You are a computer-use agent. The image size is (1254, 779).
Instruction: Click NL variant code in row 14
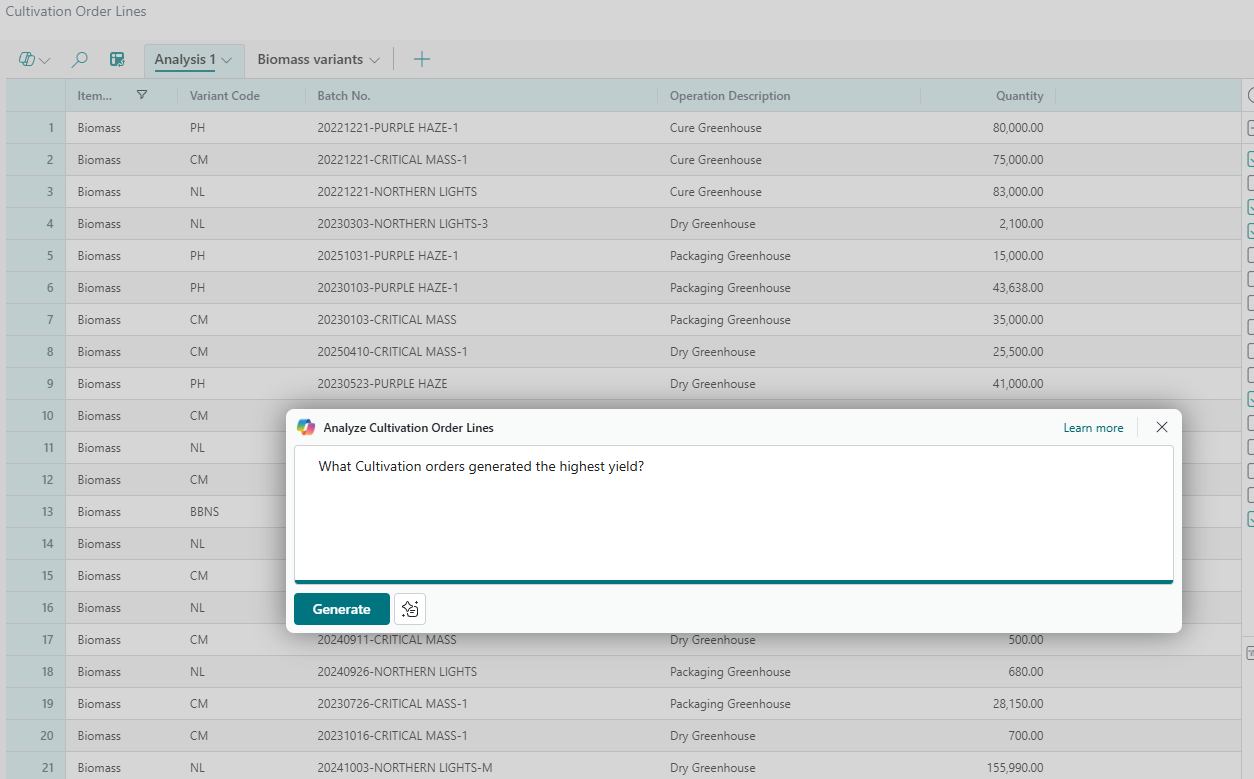coord(197,544)
